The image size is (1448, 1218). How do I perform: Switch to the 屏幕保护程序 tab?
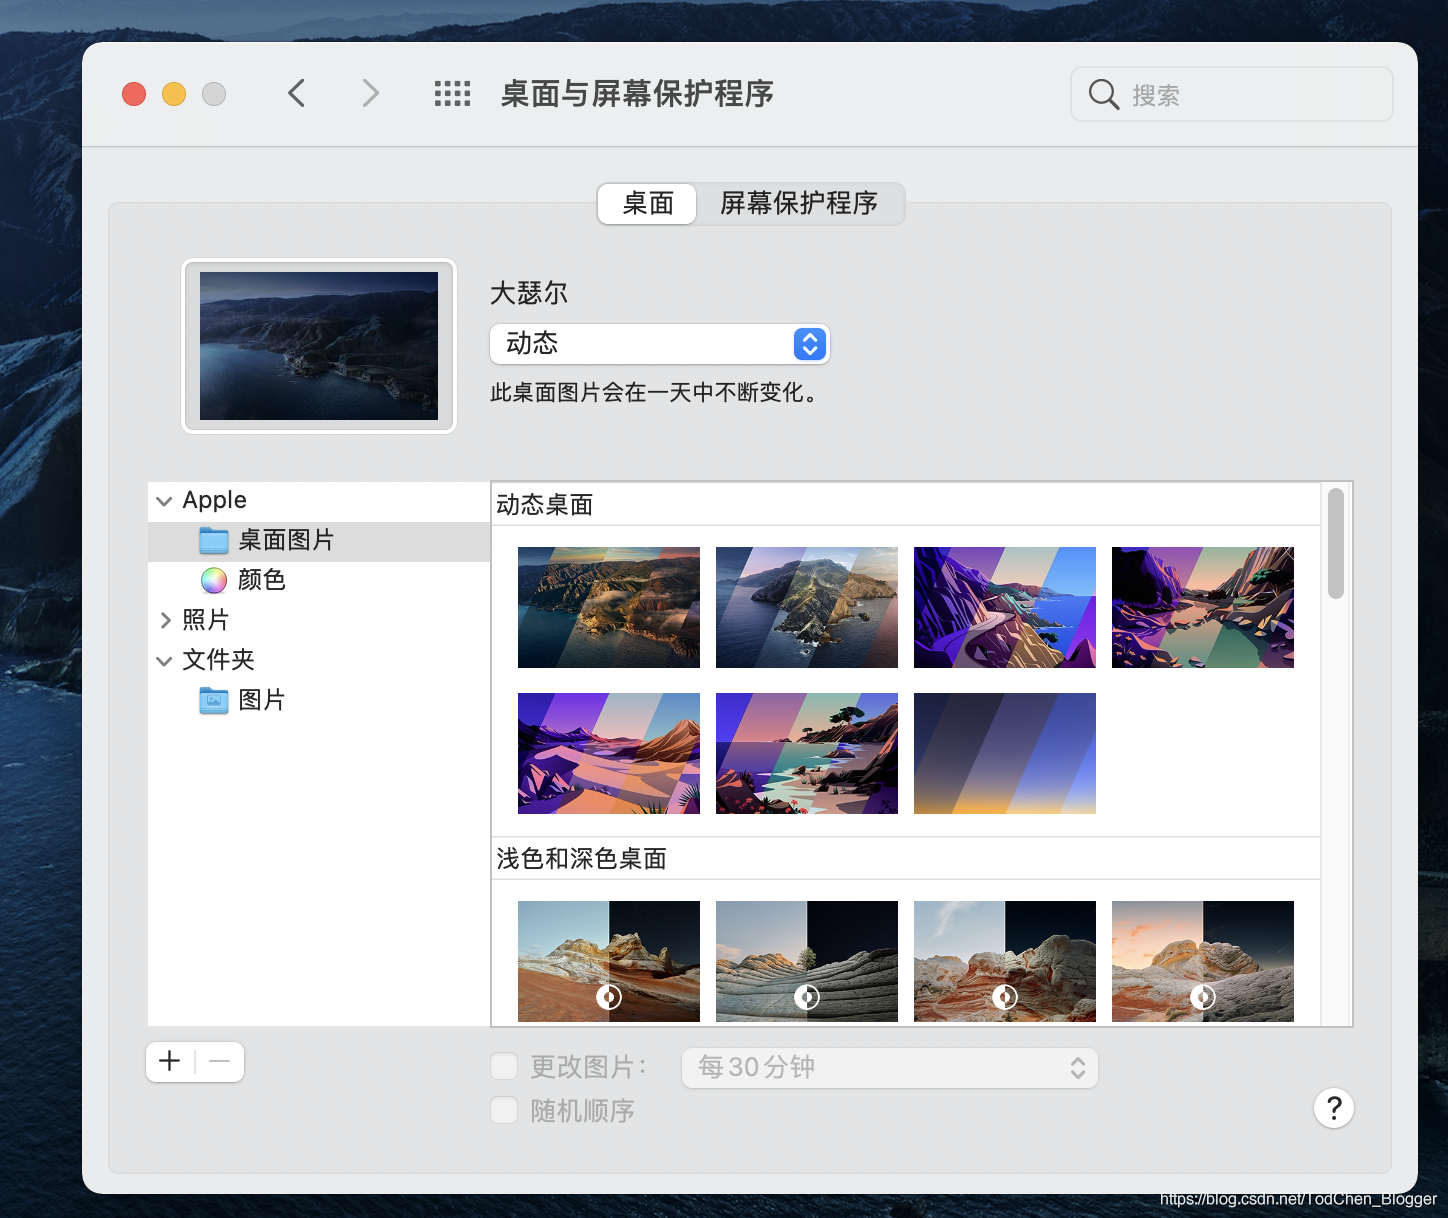tap(797, 203)
